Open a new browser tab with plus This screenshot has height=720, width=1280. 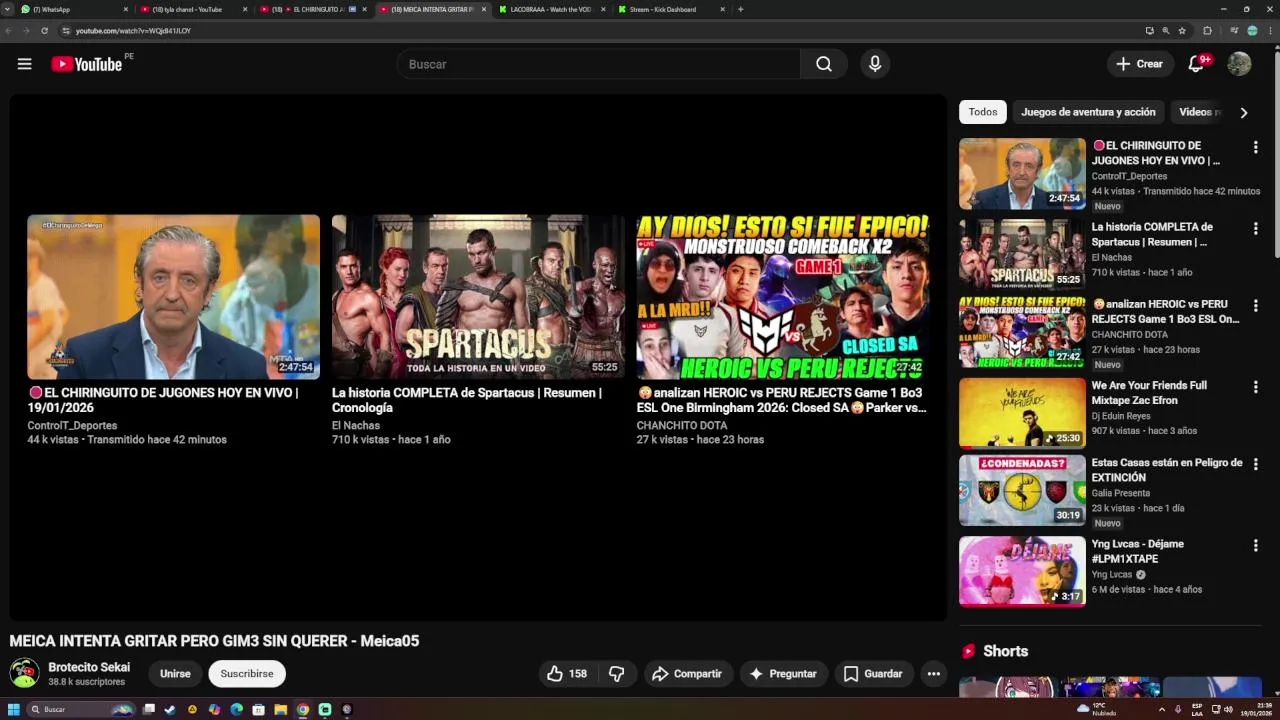tap(740, 9)
